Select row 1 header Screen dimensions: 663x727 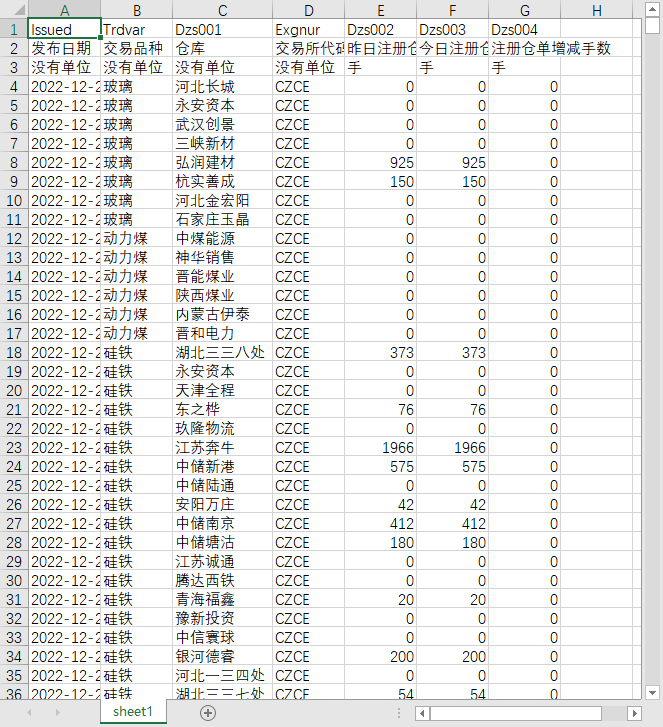[14, 29]
